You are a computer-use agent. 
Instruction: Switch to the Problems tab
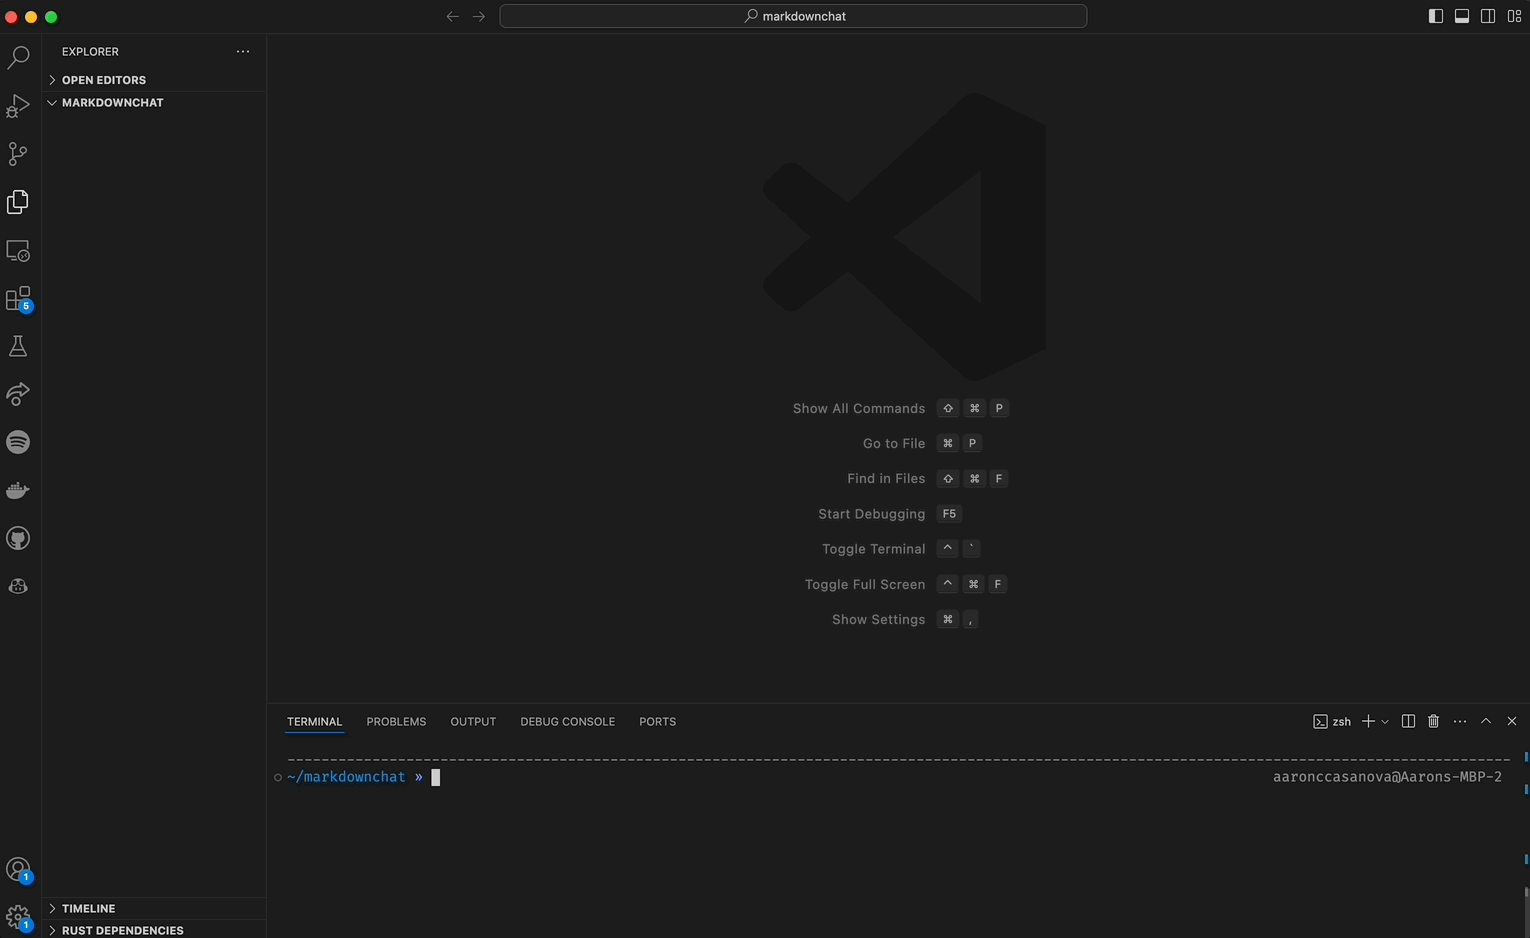(396, 721)
